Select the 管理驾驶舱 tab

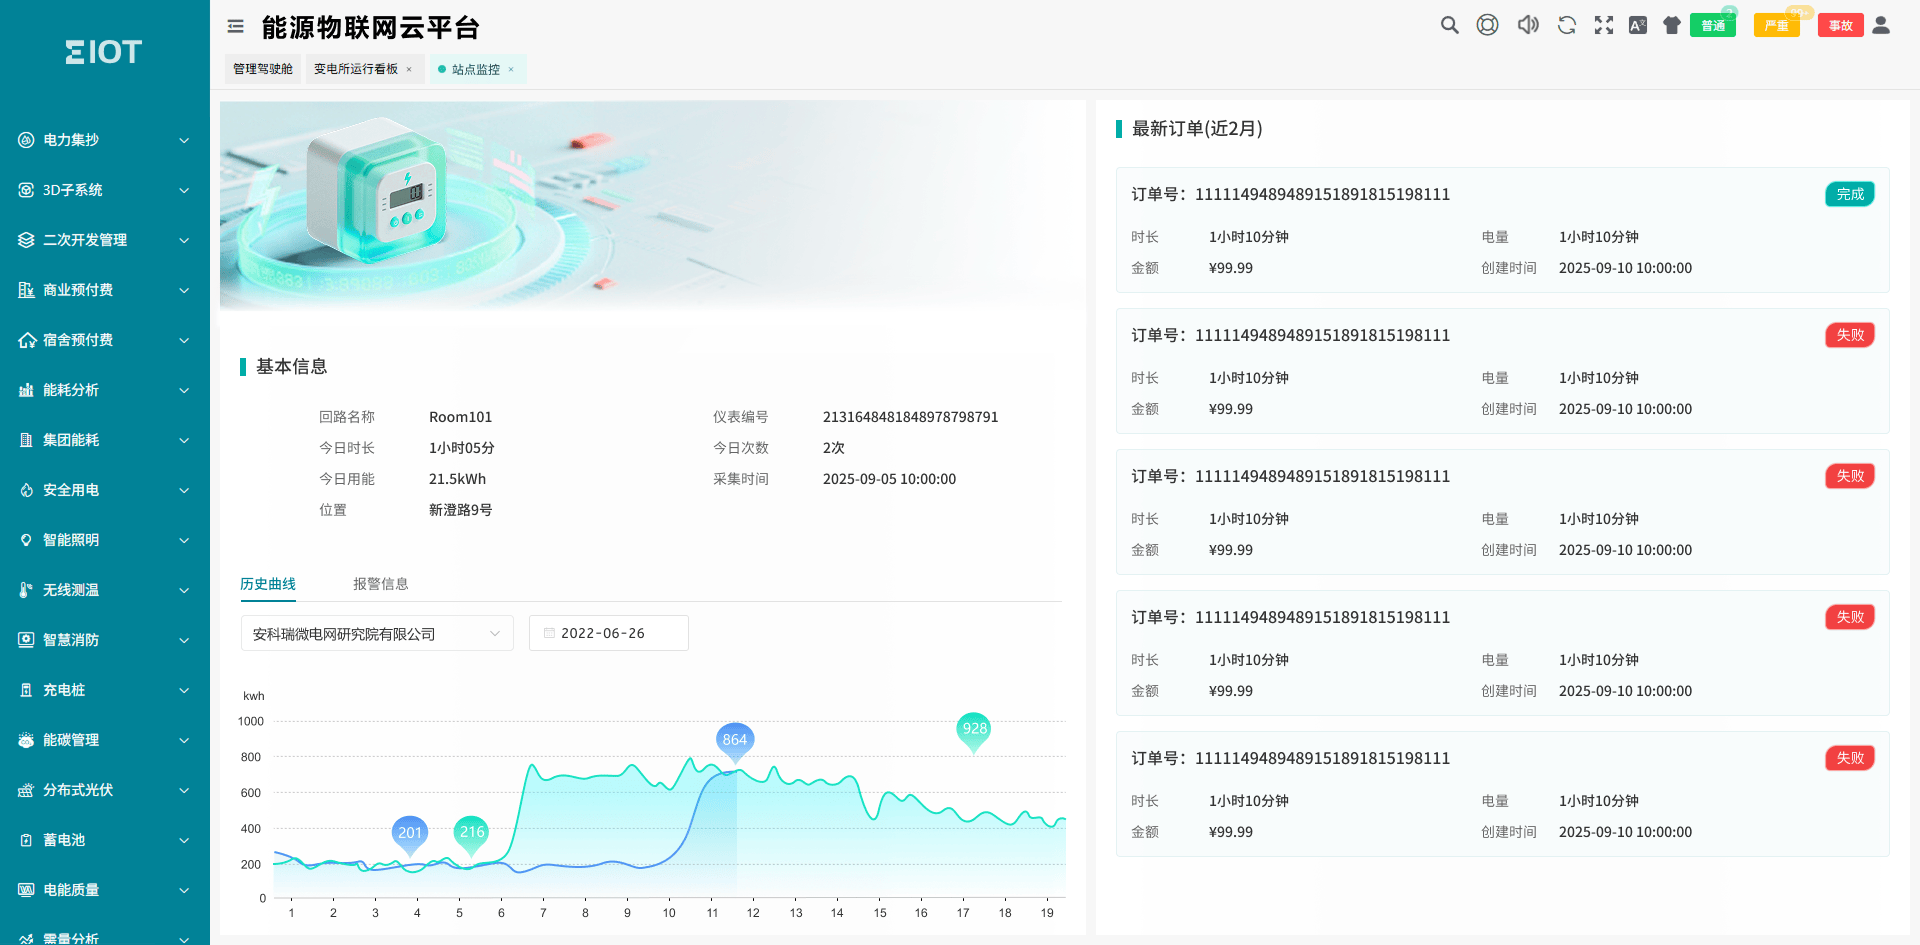(263, 69)
